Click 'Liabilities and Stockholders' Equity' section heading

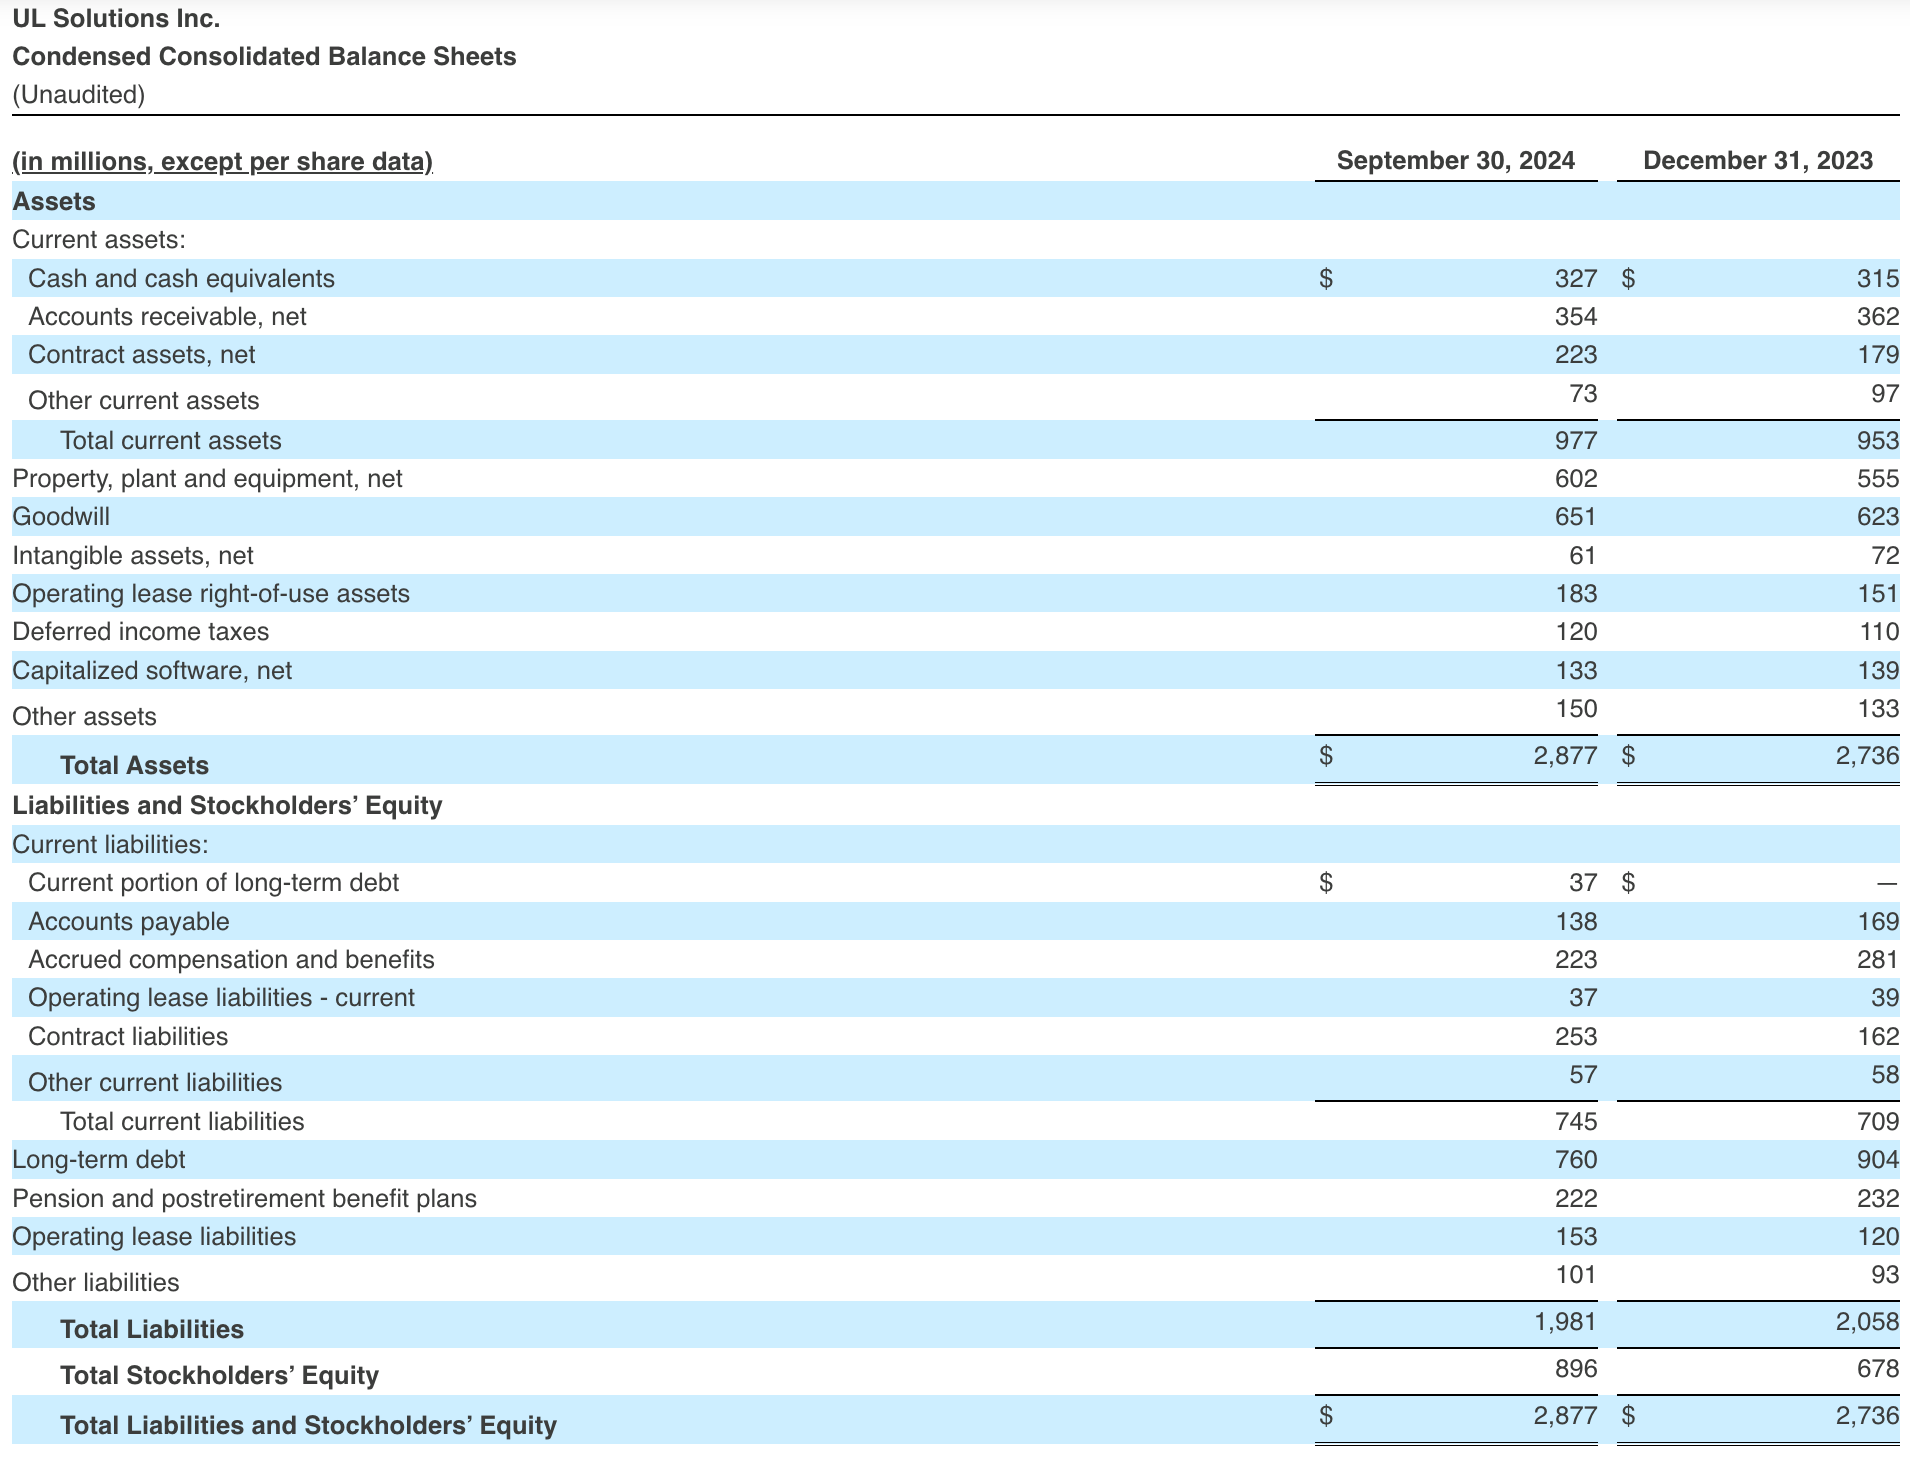pyautogui.click(x=227, y=805)
